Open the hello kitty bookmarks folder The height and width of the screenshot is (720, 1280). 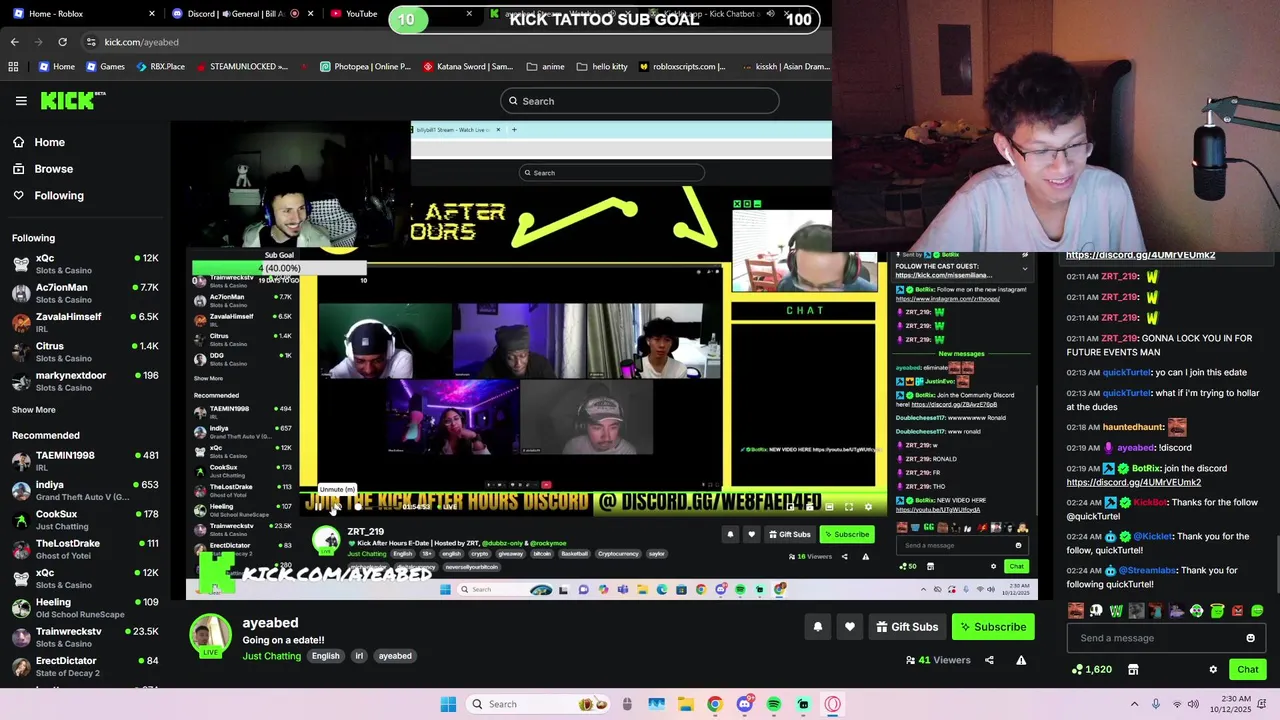(x=602, y=67)
